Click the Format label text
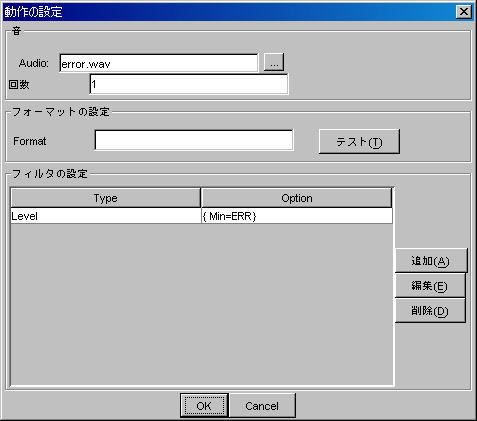The image size is (477, 421). (30, 141)
